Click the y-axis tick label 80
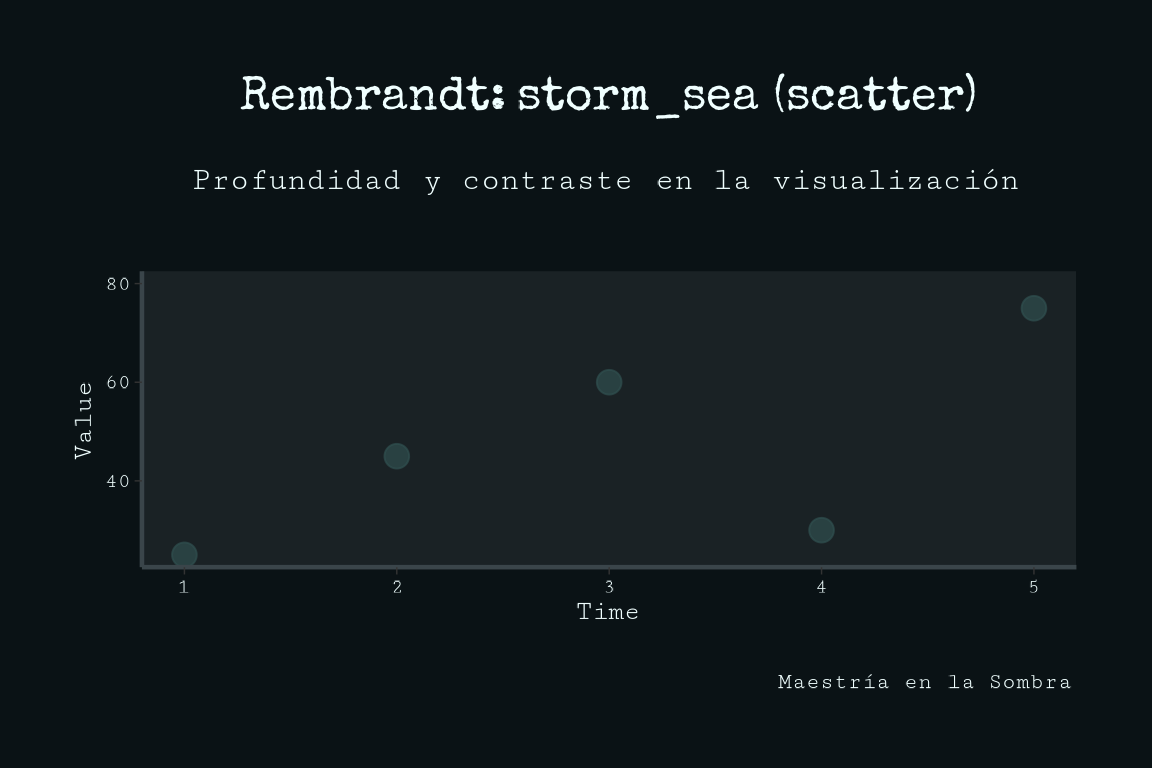1152x768 pixels. [118, 284]
